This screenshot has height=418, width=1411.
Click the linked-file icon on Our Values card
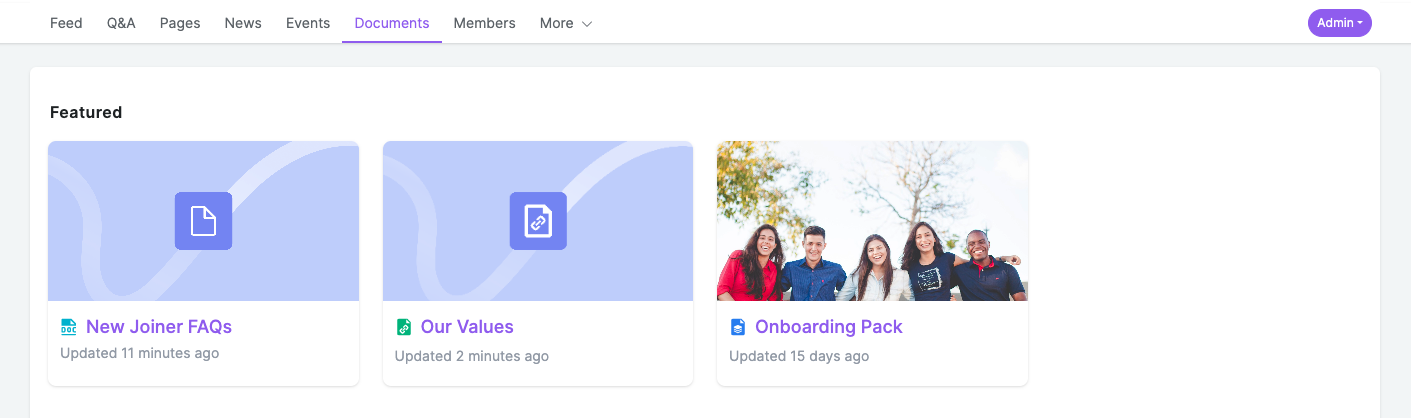[x=538, y=221]
